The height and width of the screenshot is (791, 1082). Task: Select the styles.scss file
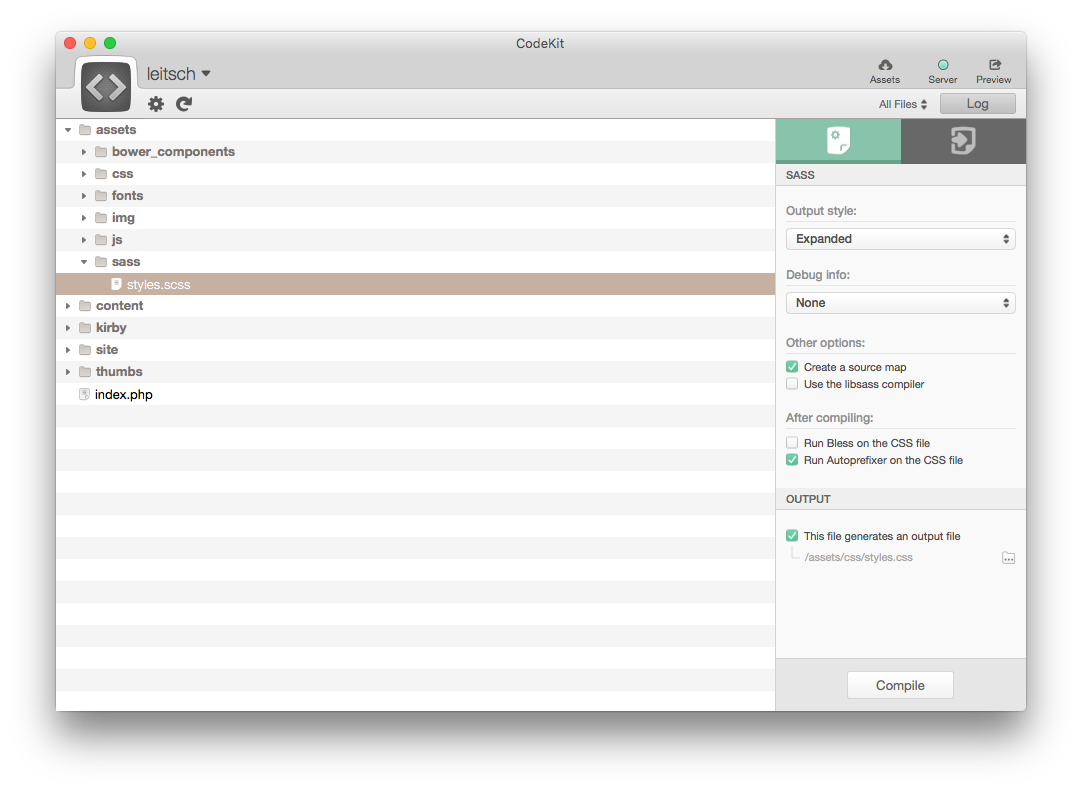click(158, 285)
